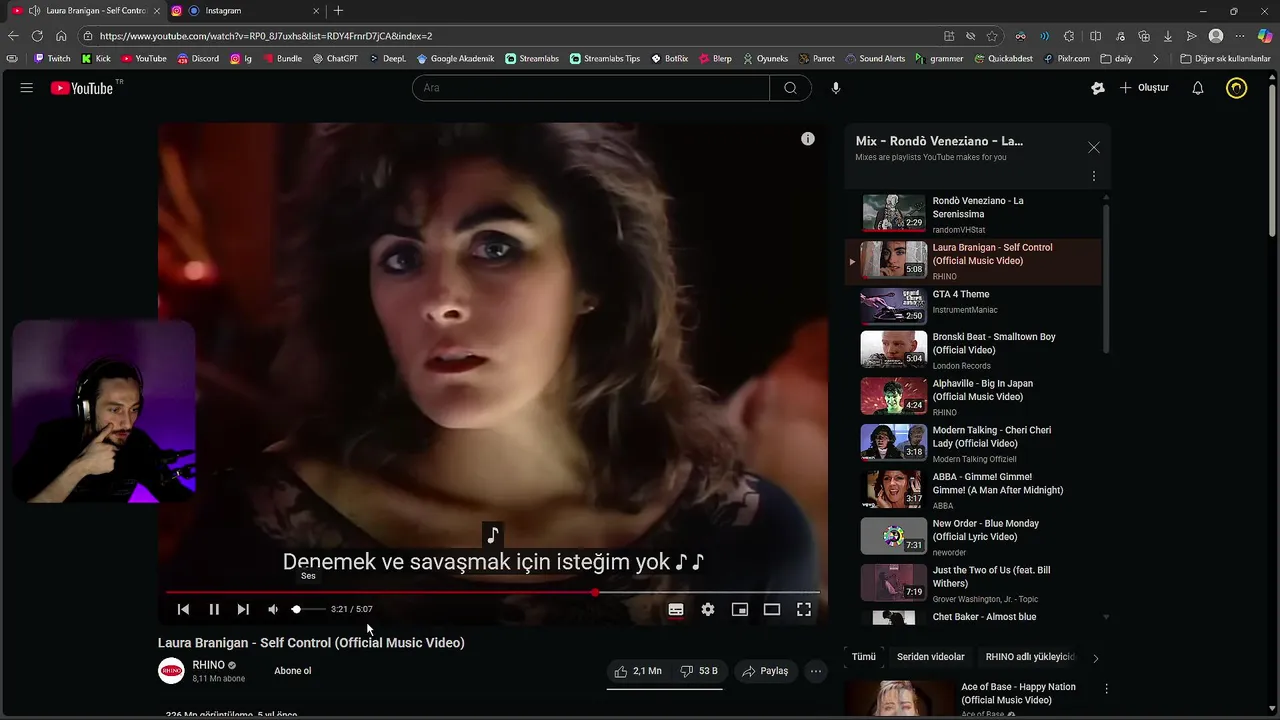Open the browser downloads icon
Image resolution: width=1280 pixels, height=720 pixels.
click(1168, 36)
